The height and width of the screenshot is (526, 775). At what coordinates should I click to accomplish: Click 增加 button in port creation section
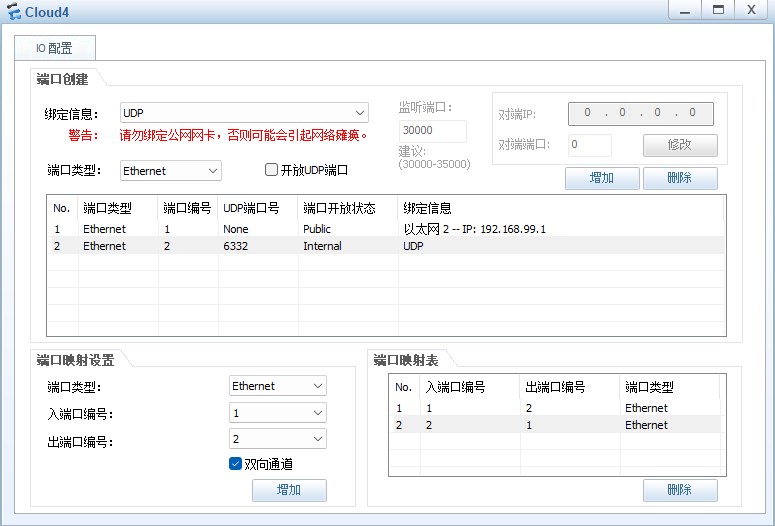pyautogui.click(x=602, y=178)
